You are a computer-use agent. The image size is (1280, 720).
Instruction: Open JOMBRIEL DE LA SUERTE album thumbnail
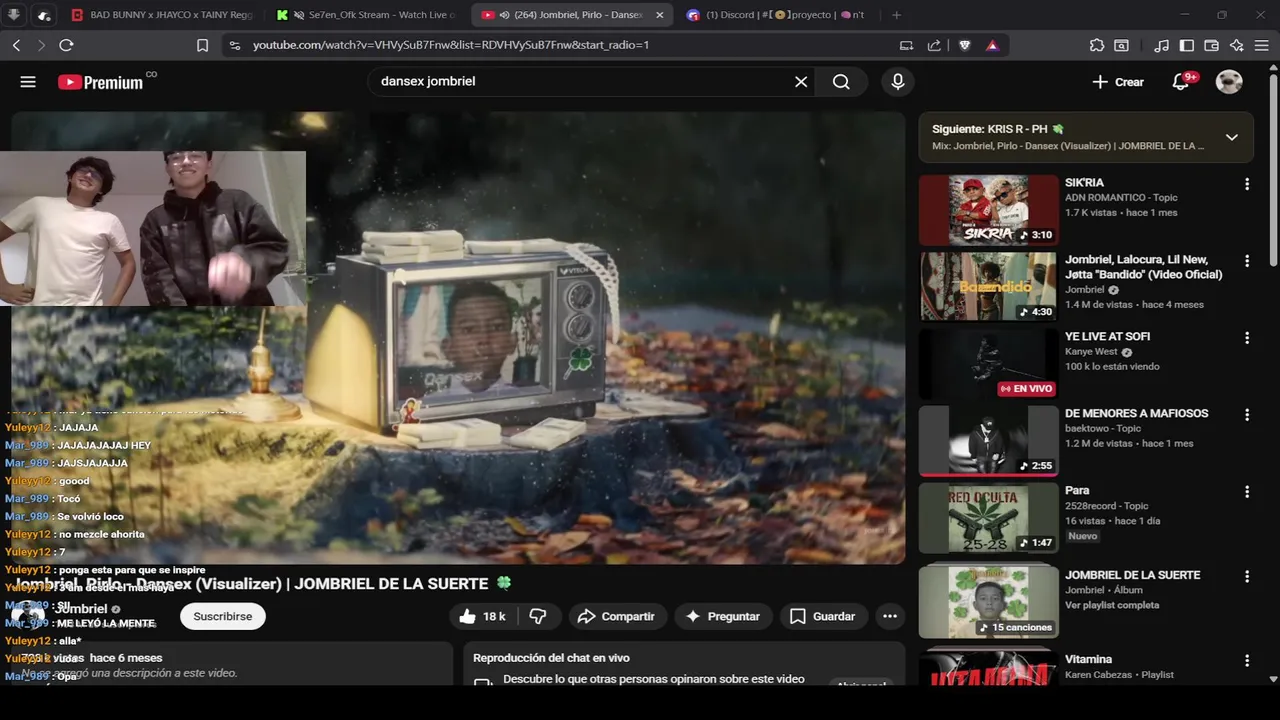pos(988,602)
